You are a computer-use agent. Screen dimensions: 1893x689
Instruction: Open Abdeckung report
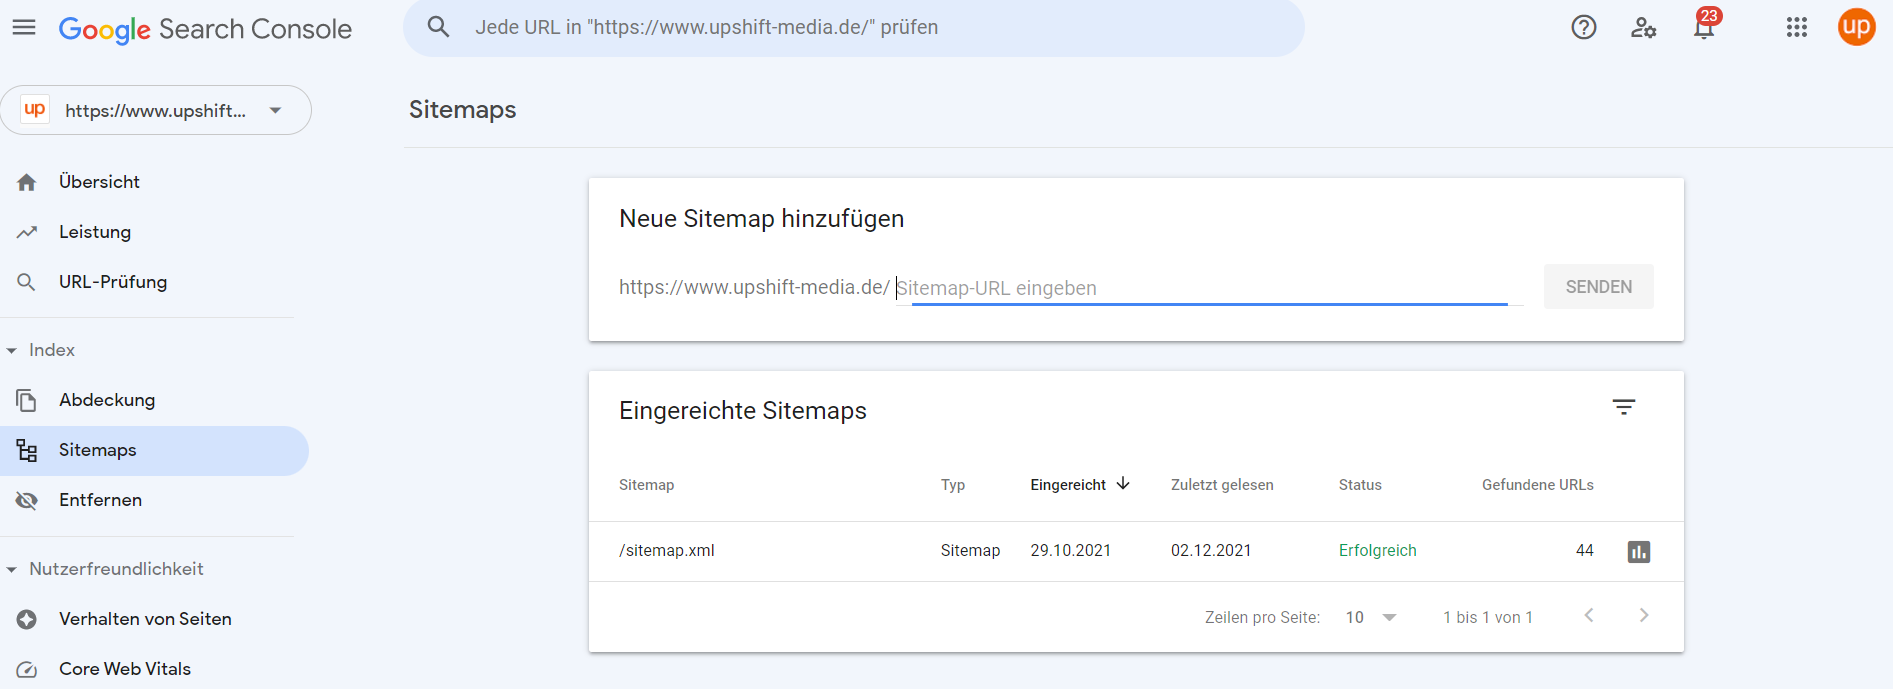tap(107, 400)
